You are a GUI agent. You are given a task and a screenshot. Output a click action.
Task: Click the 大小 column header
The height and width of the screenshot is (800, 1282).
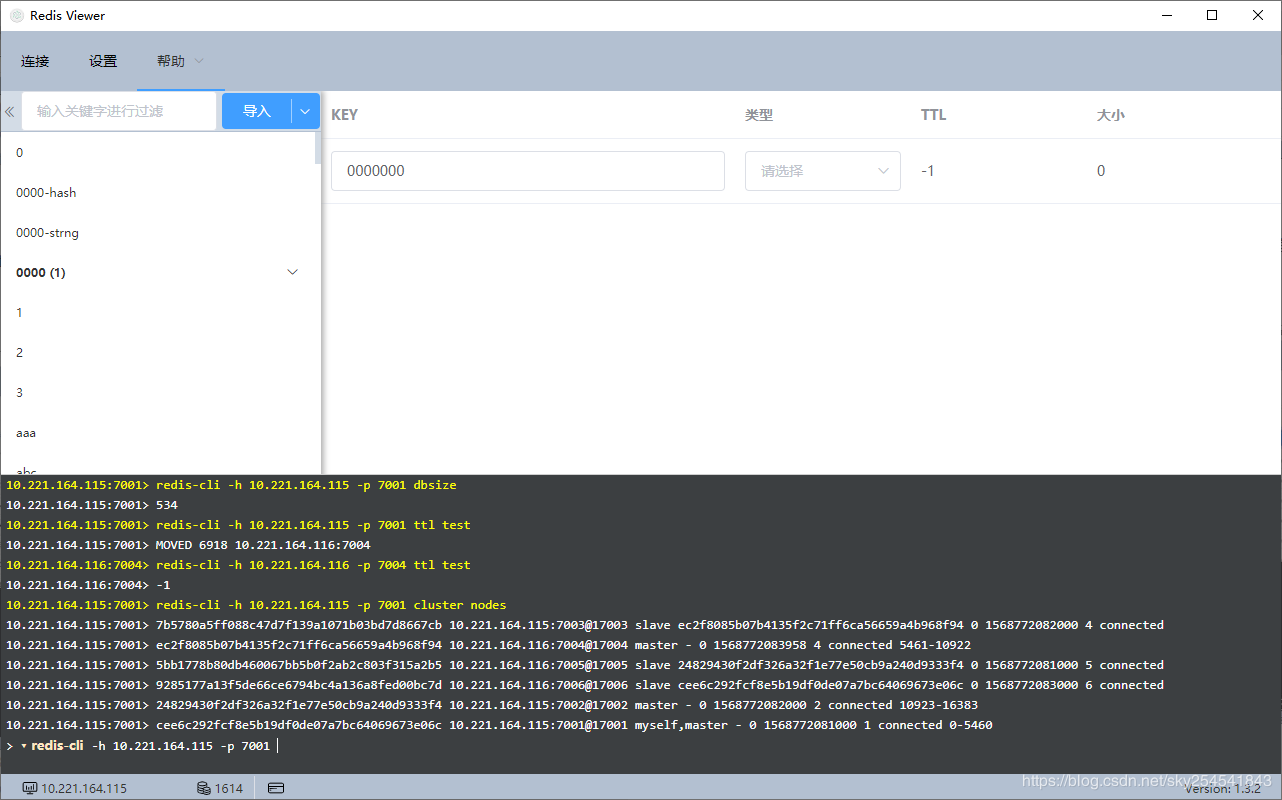coord(1111,115)
